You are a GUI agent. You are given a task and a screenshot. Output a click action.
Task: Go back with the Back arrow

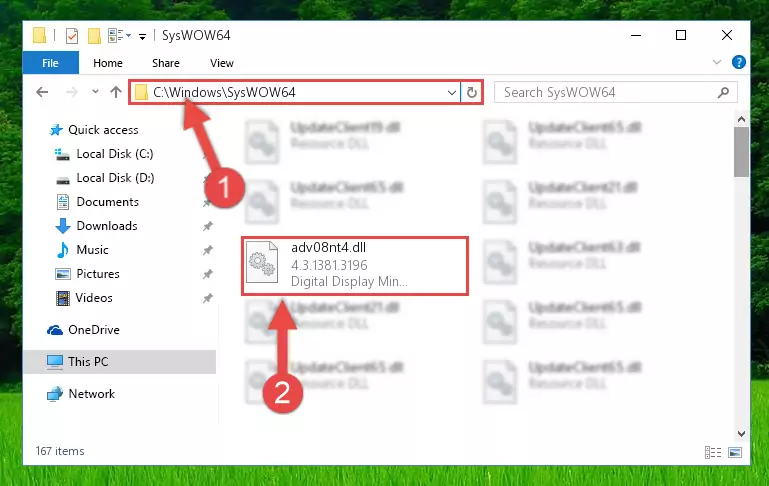click(x=42, y=92)
